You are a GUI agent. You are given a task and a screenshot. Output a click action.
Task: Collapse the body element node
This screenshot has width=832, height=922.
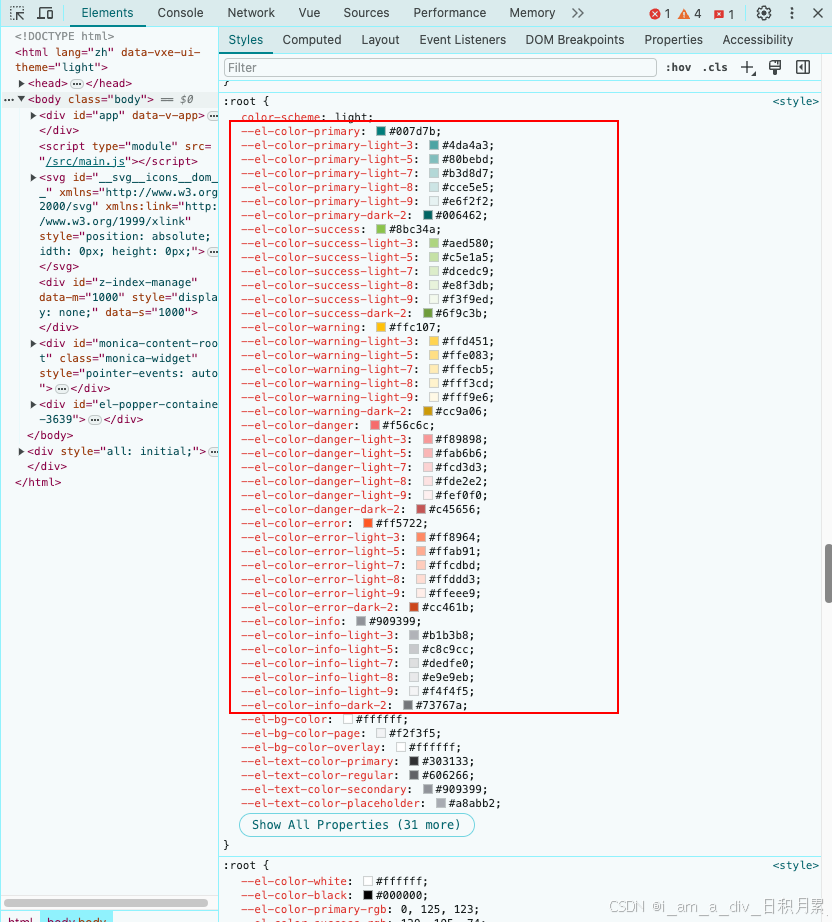pyautogui.click(x=22, y=99)
